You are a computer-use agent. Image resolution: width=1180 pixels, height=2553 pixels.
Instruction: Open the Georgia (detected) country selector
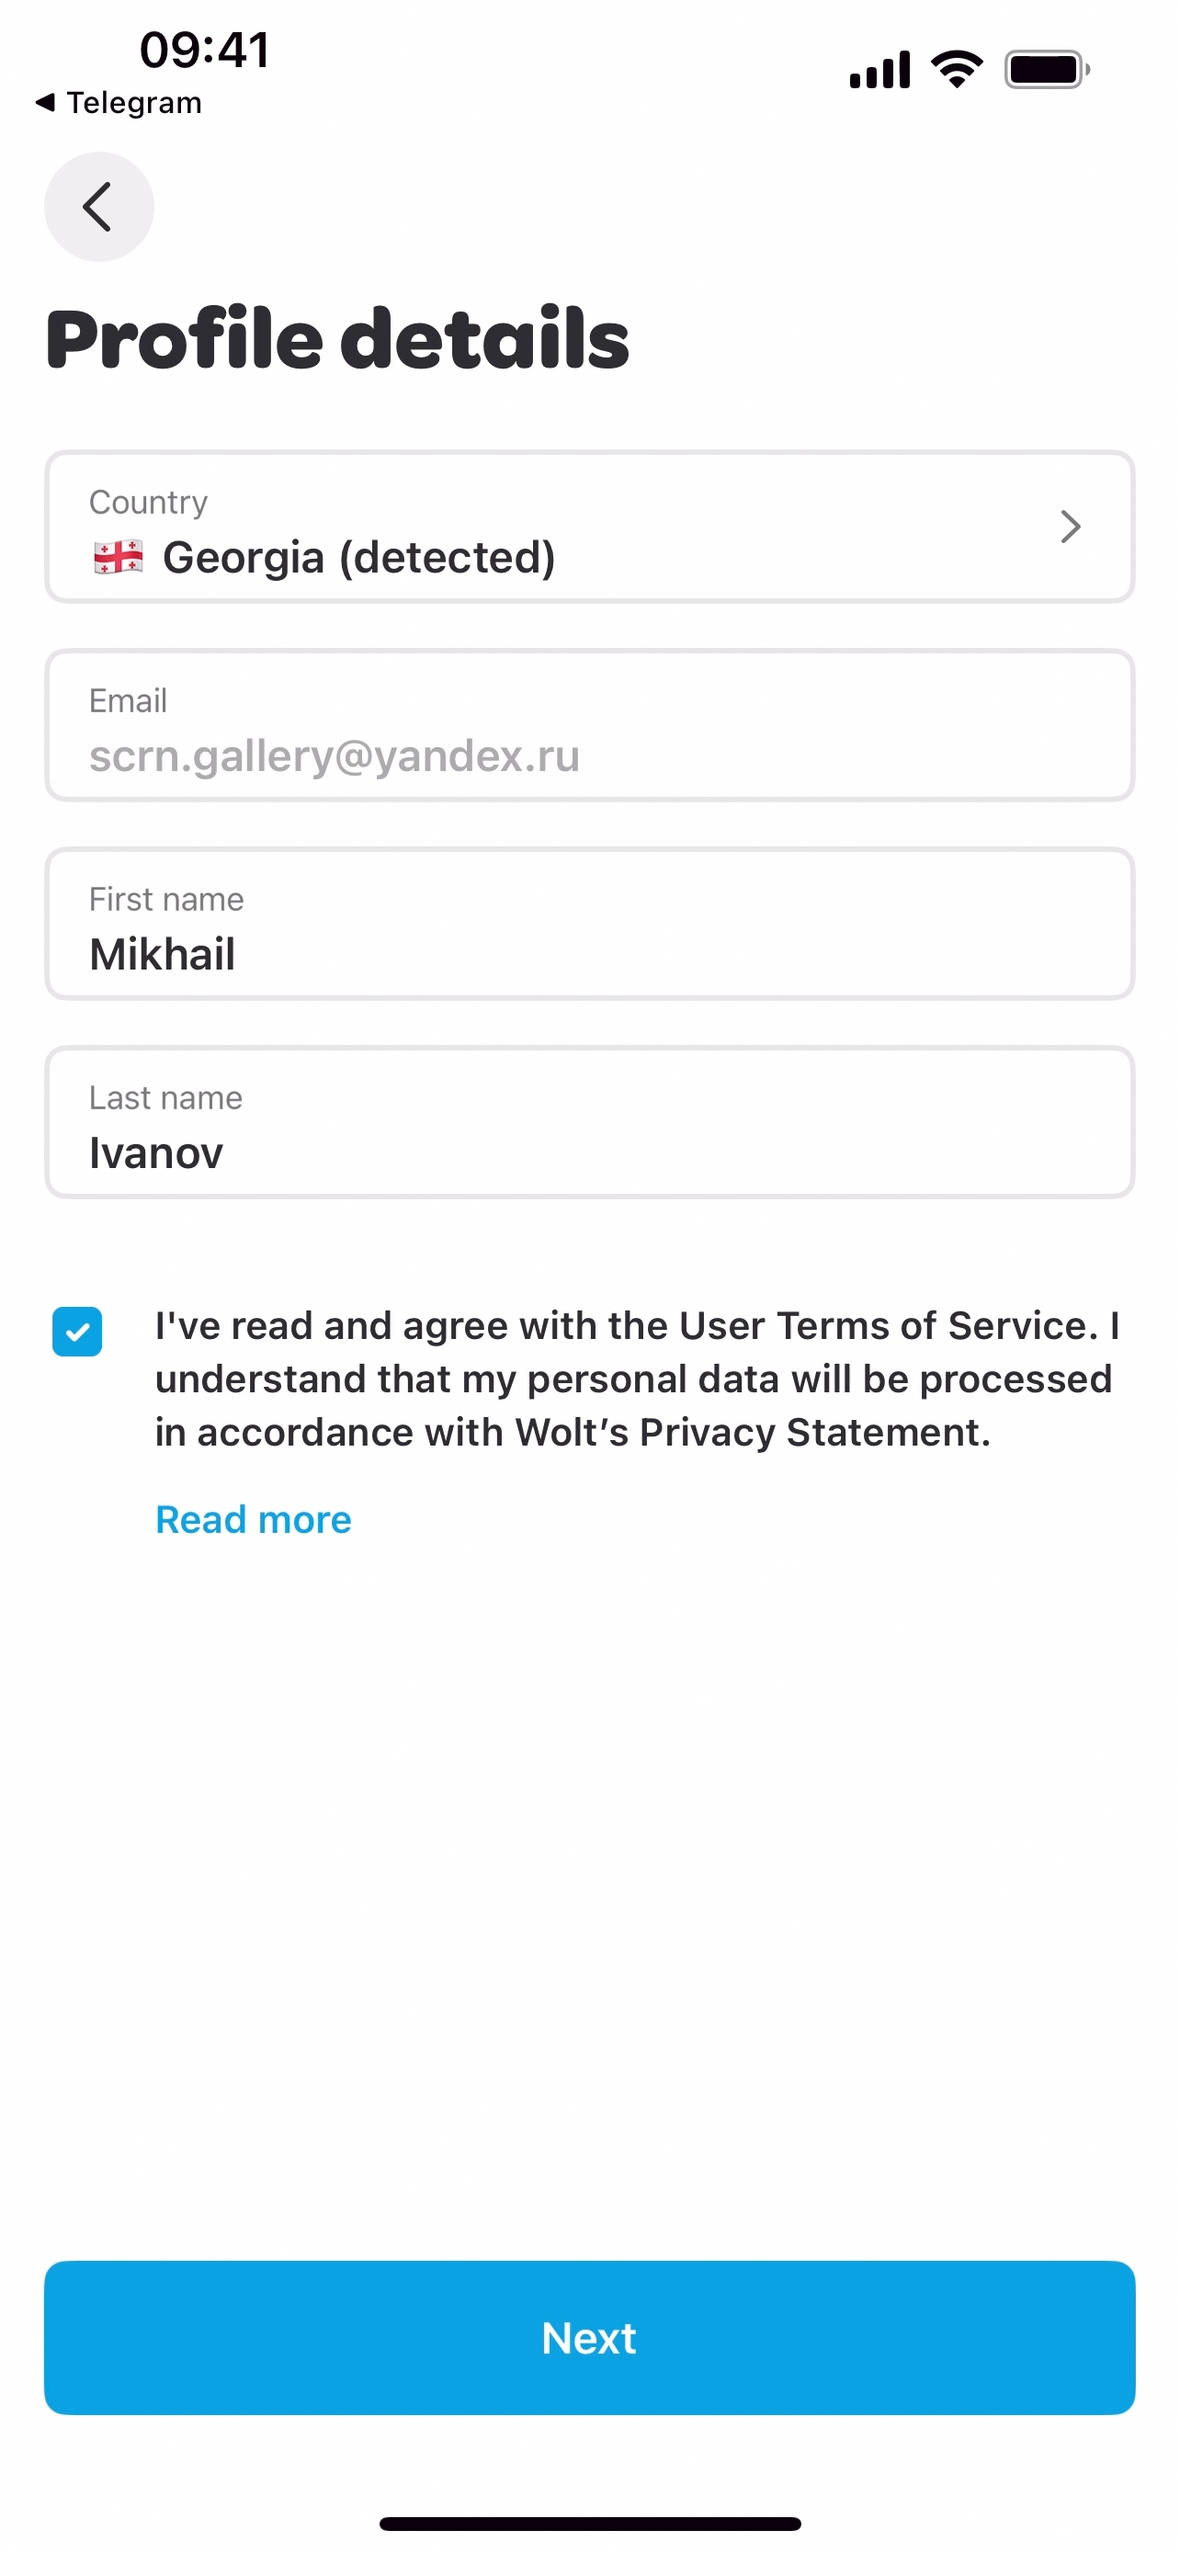(x=588, y=527)
